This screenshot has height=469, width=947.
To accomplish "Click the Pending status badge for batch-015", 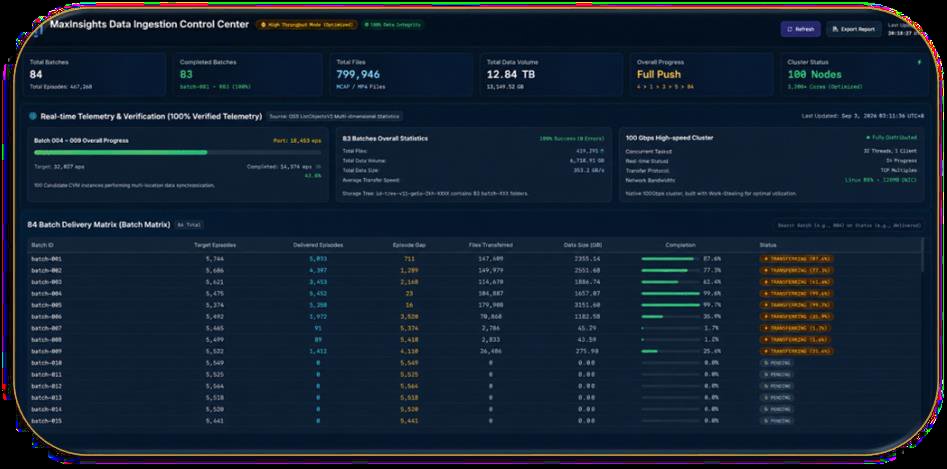I will point(777,421).
